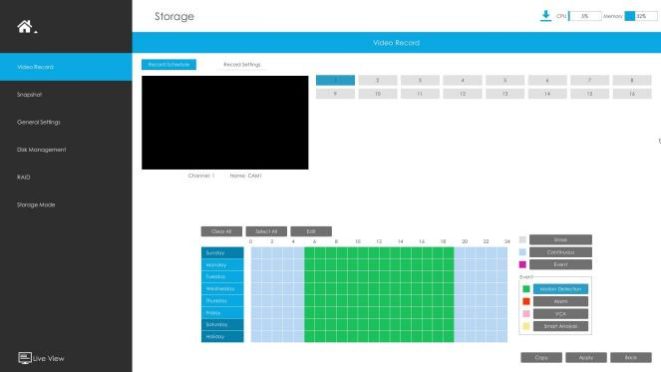Image resolution: width=661 pixels, height=372 pixels.
Task: Select the Sunday row in schedule
Action: click(x=222, y=253)
